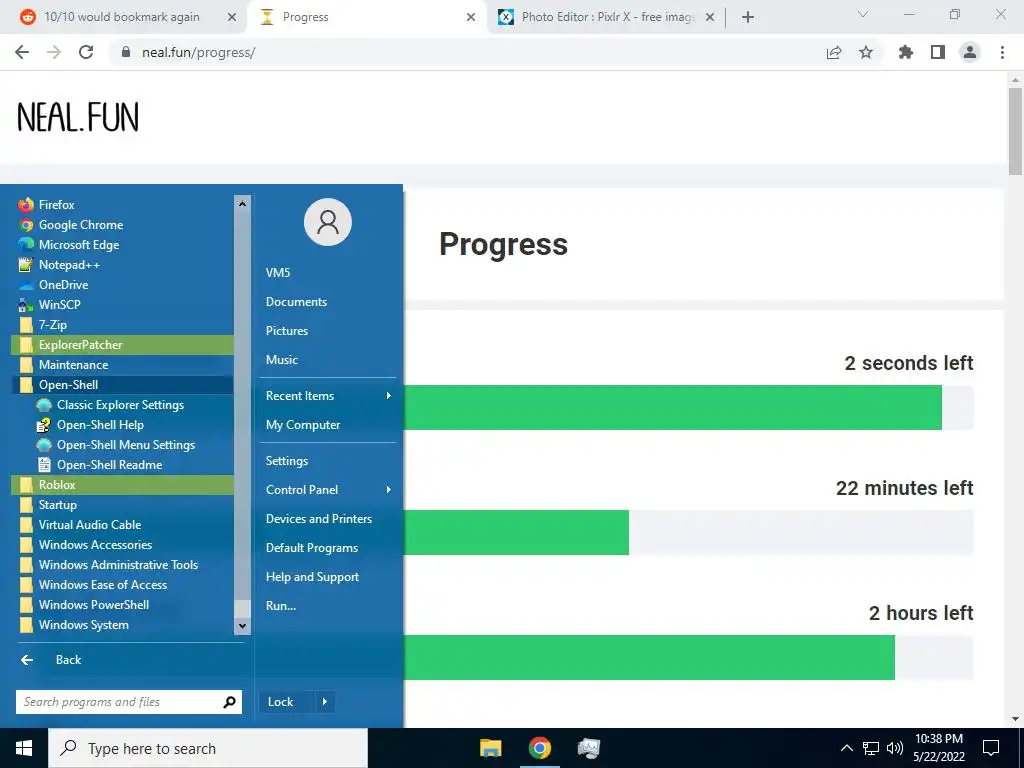Image resolution: width=1024 pixels, height=768 pixels.
Task: Open Music from the start menu
Action: tap(328, 360)
